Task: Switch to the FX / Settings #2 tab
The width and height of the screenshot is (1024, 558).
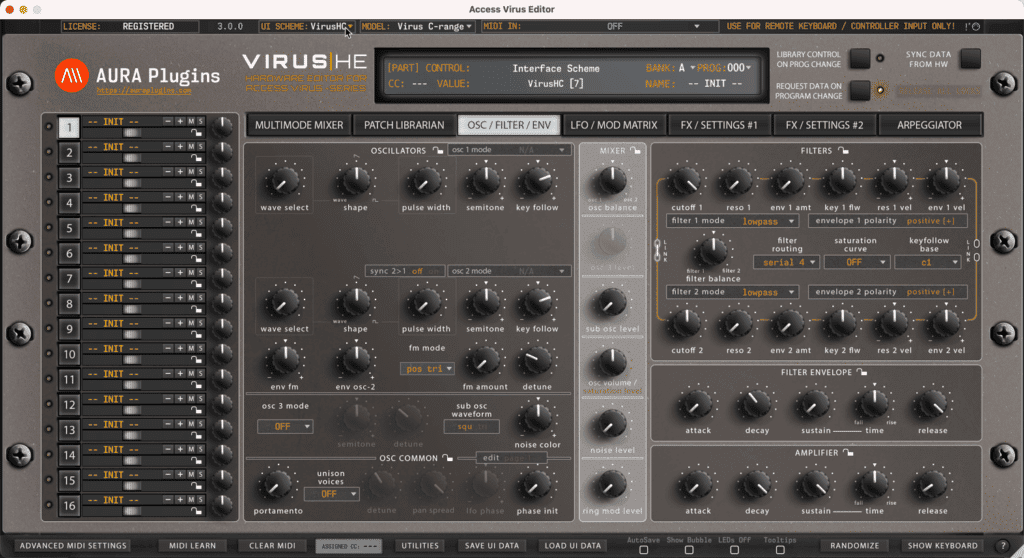Action: 824,125
